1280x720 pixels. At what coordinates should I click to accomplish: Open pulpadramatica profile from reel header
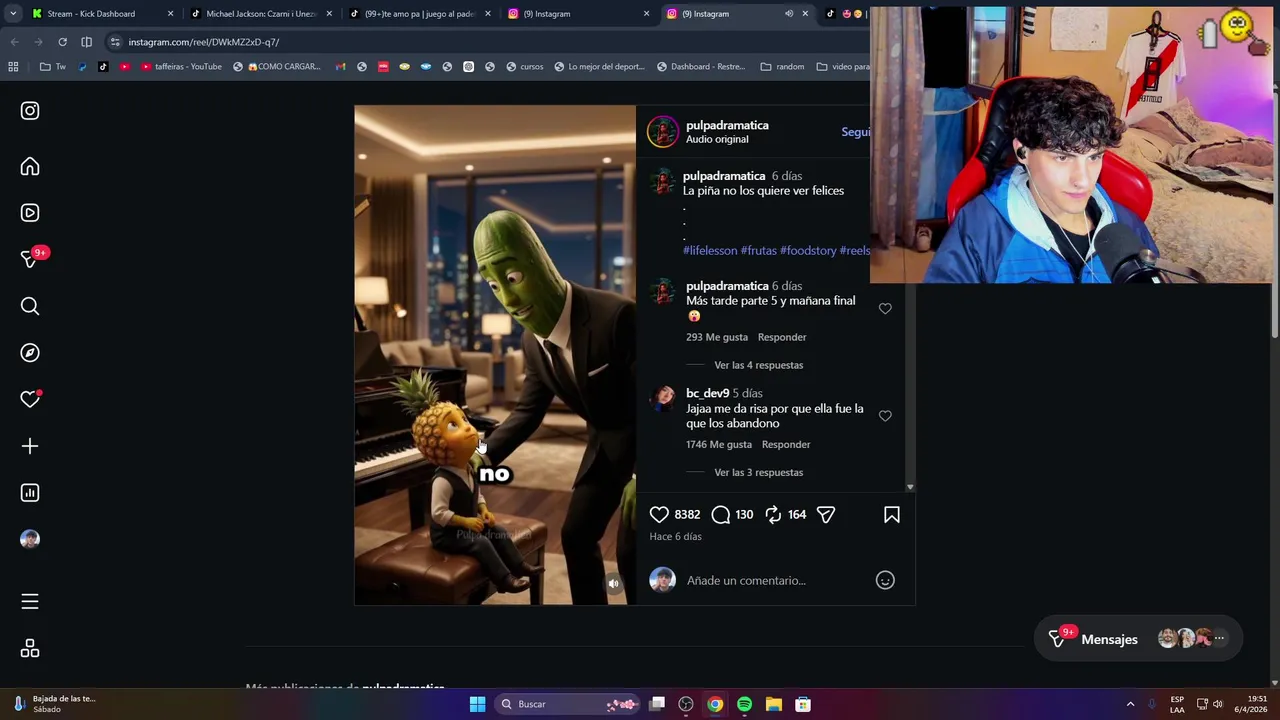tap(727, 125)
